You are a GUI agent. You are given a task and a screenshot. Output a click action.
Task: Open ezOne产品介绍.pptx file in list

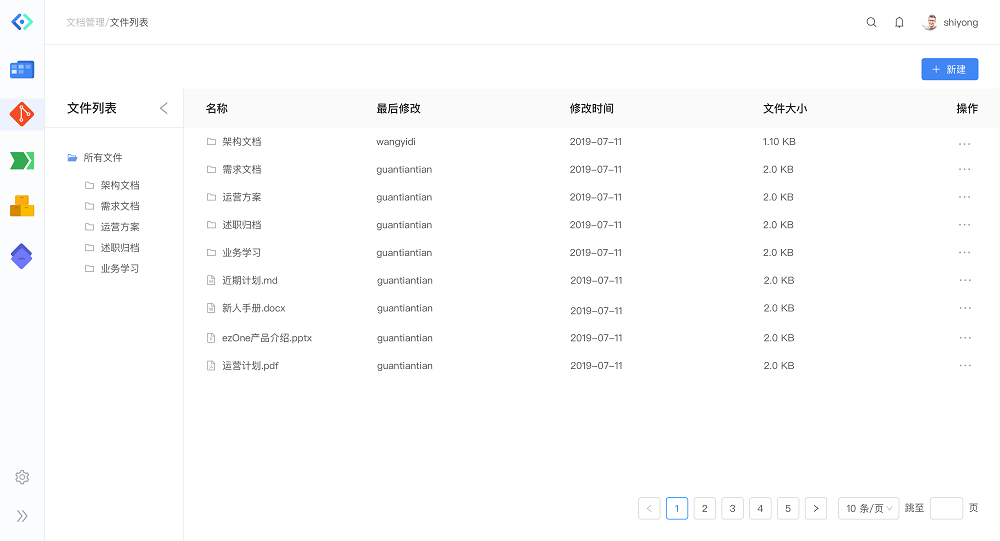coord(266,338)
